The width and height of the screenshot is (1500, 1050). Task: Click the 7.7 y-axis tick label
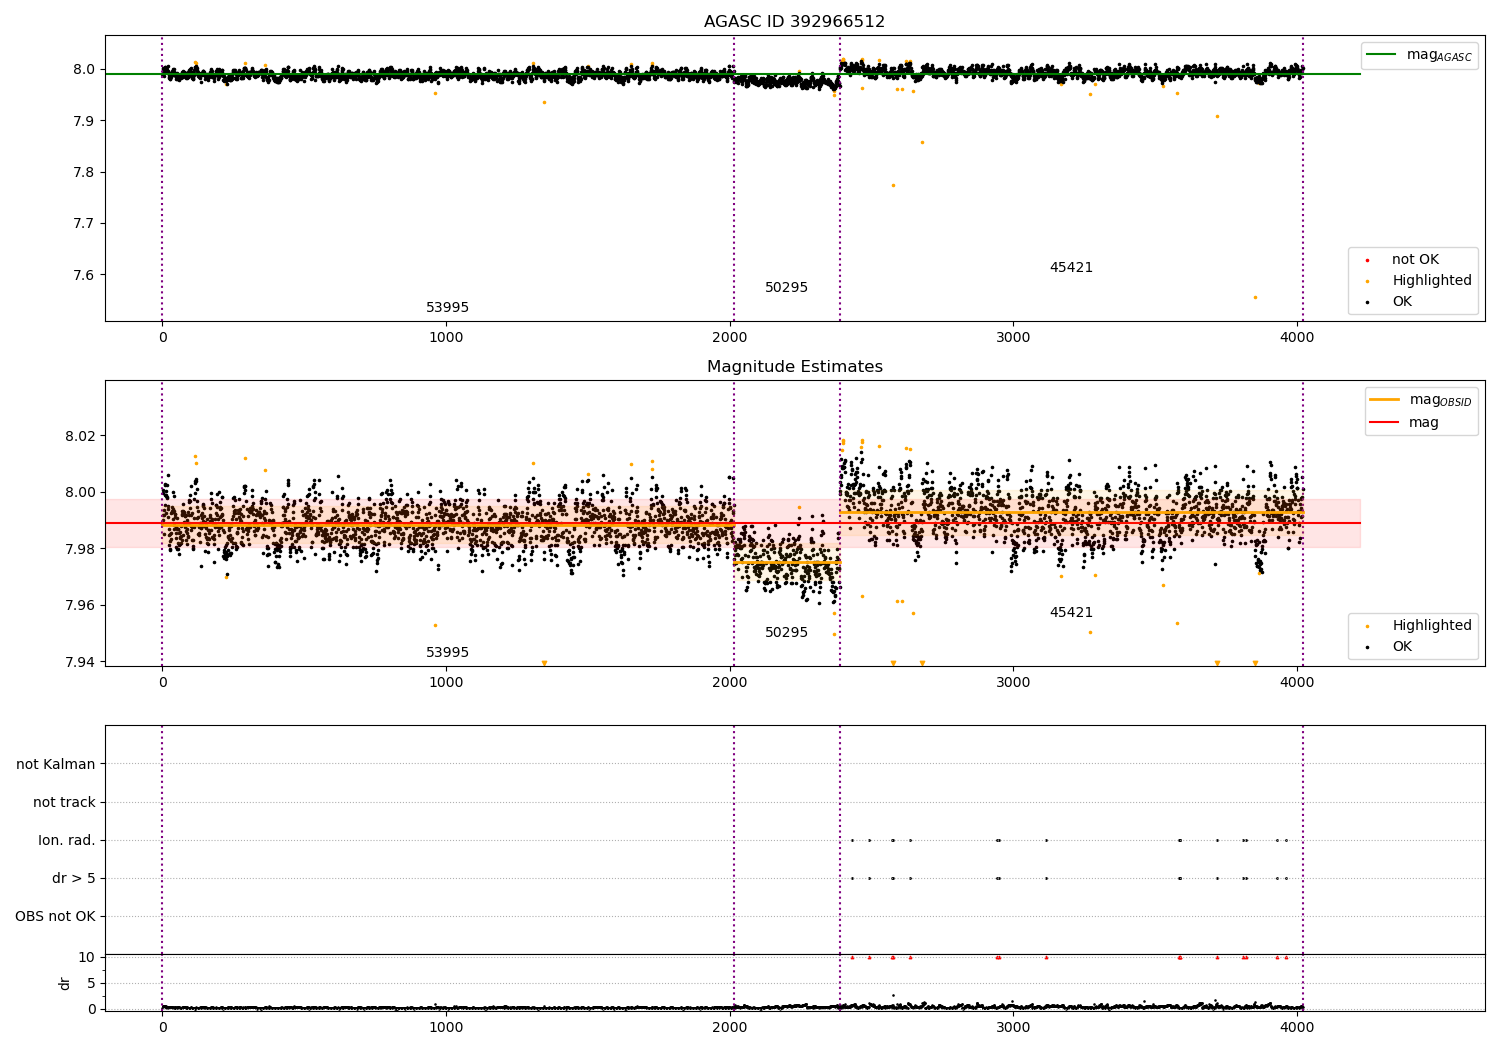point(83,224)
